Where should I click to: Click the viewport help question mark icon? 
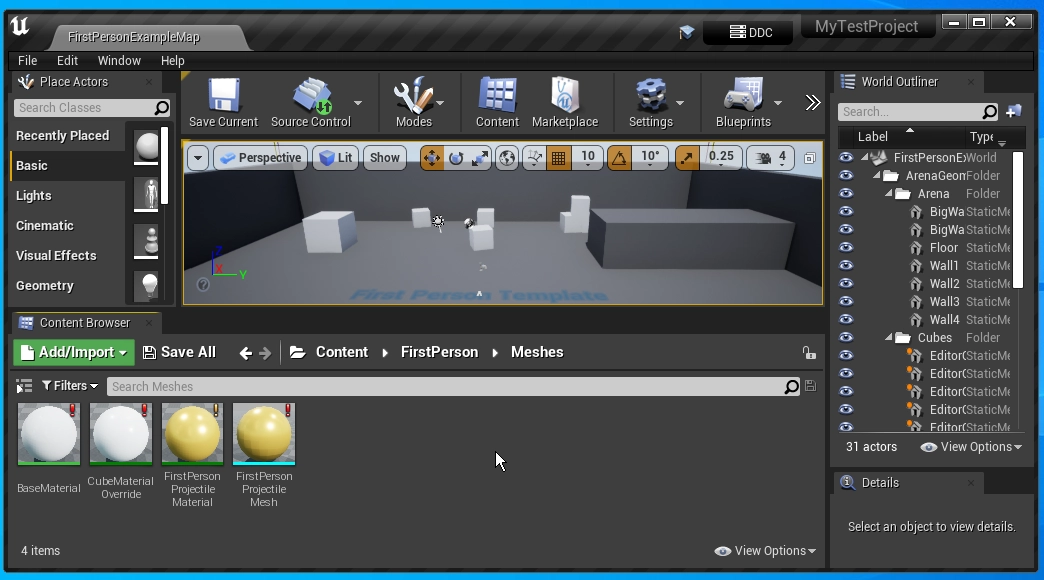tap(203, 284)
